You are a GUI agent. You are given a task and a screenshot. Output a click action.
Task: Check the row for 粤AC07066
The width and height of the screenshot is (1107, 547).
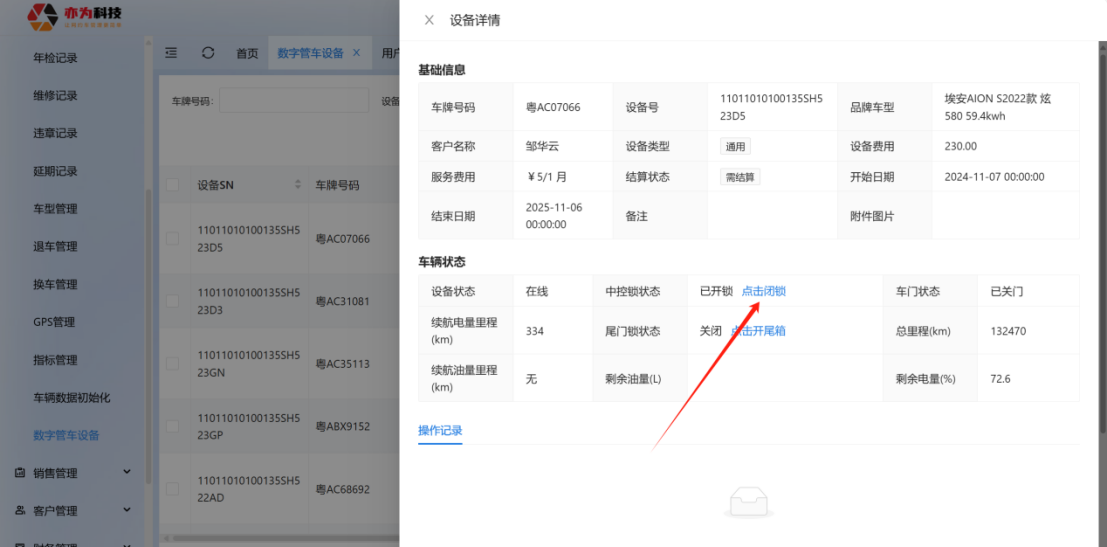click(x=173, y=238)
